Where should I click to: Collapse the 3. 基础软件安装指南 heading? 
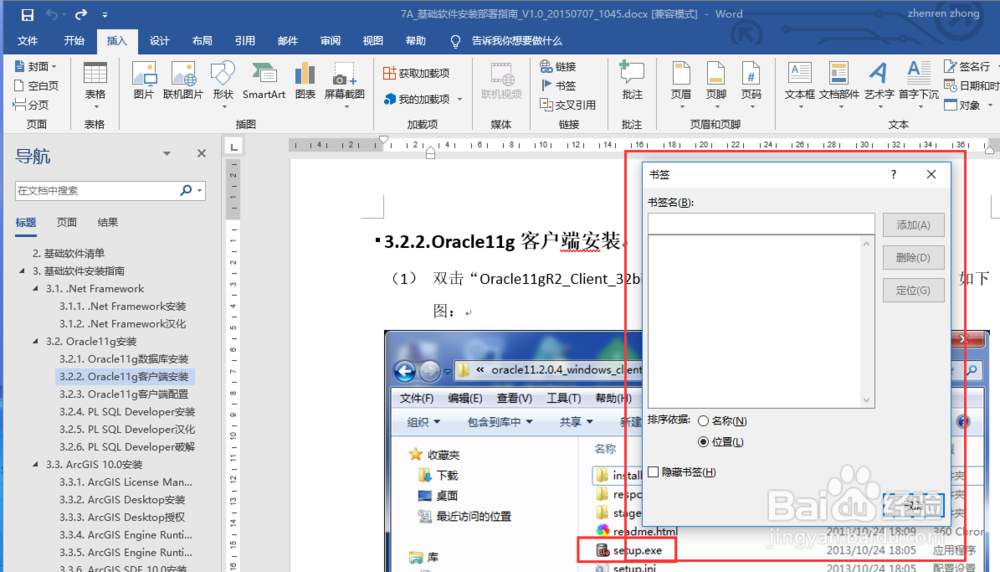click(x=22, y=271)
